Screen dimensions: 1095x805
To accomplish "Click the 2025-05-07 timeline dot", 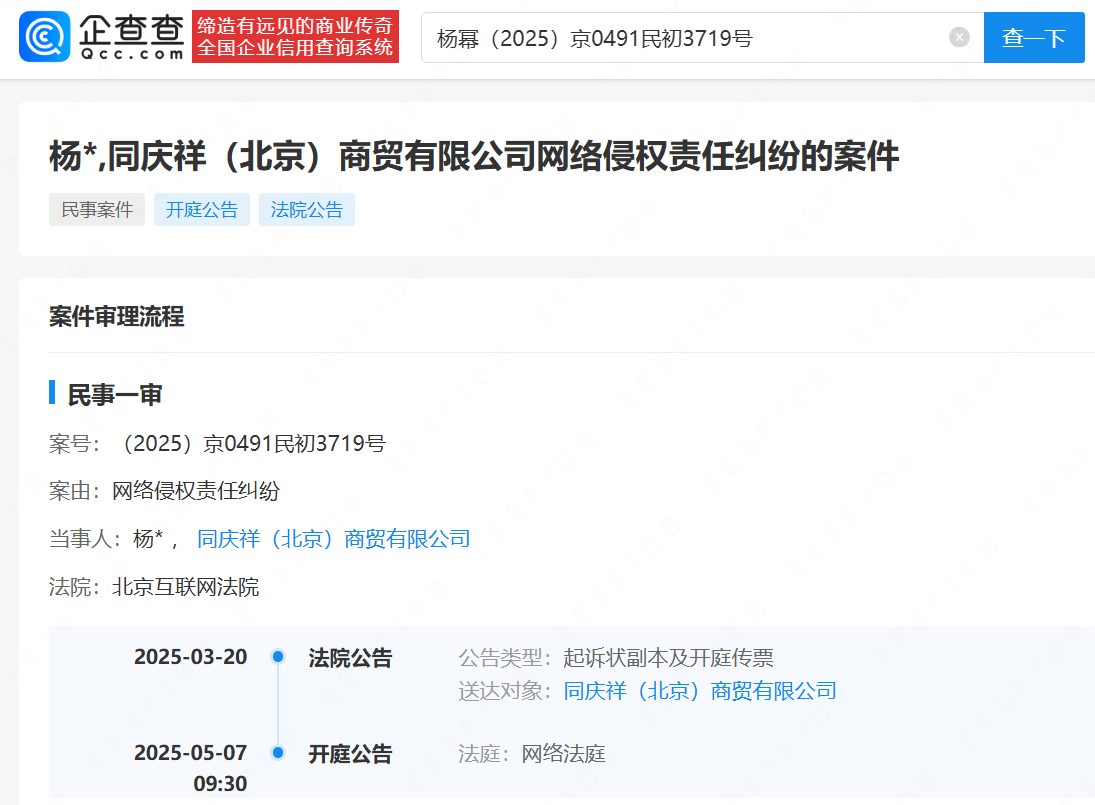I will pos(278,752).
